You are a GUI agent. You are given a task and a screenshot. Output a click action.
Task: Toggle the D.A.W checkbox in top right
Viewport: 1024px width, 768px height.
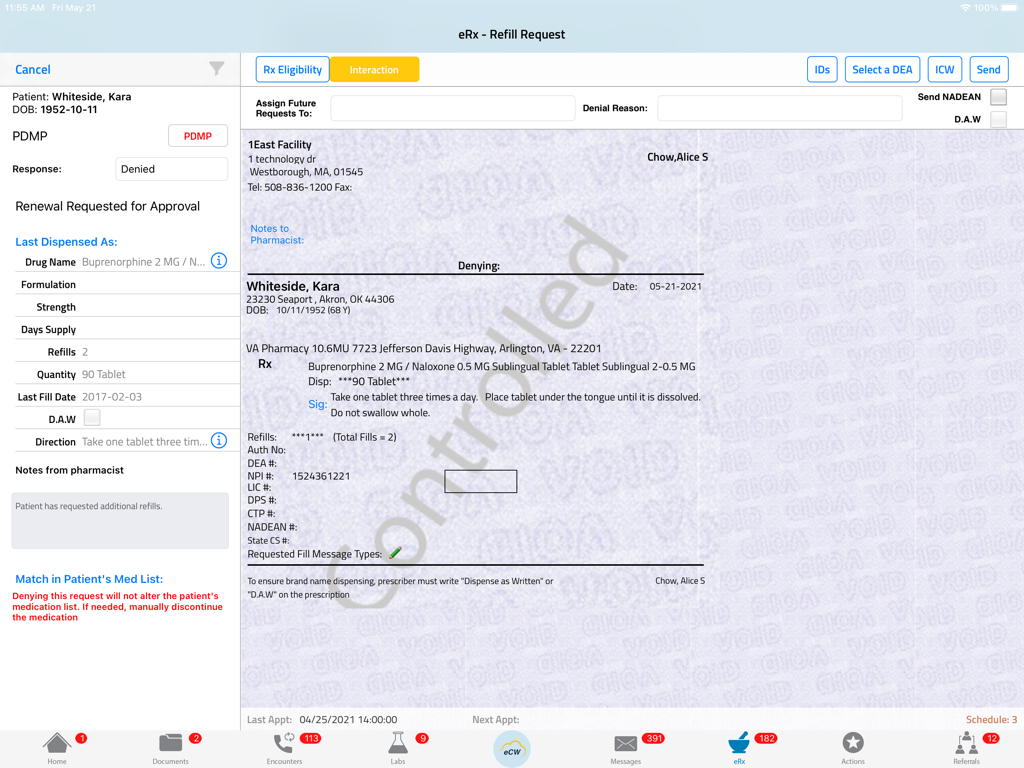pos(998,119)
